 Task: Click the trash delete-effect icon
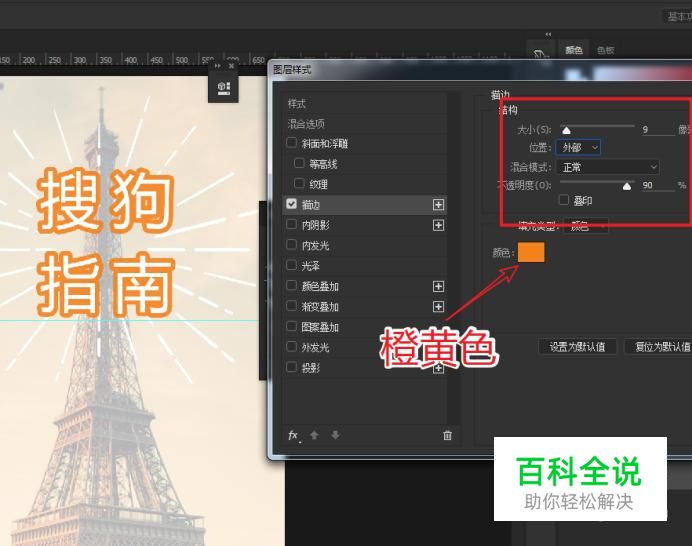tap(447, 436)
